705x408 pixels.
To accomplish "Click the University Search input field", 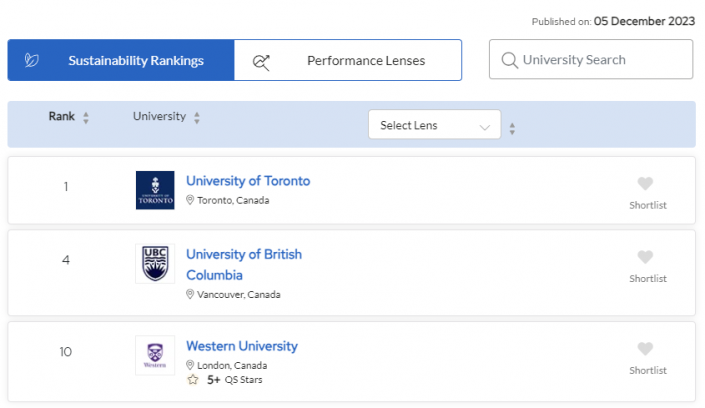I will (591, 59).
